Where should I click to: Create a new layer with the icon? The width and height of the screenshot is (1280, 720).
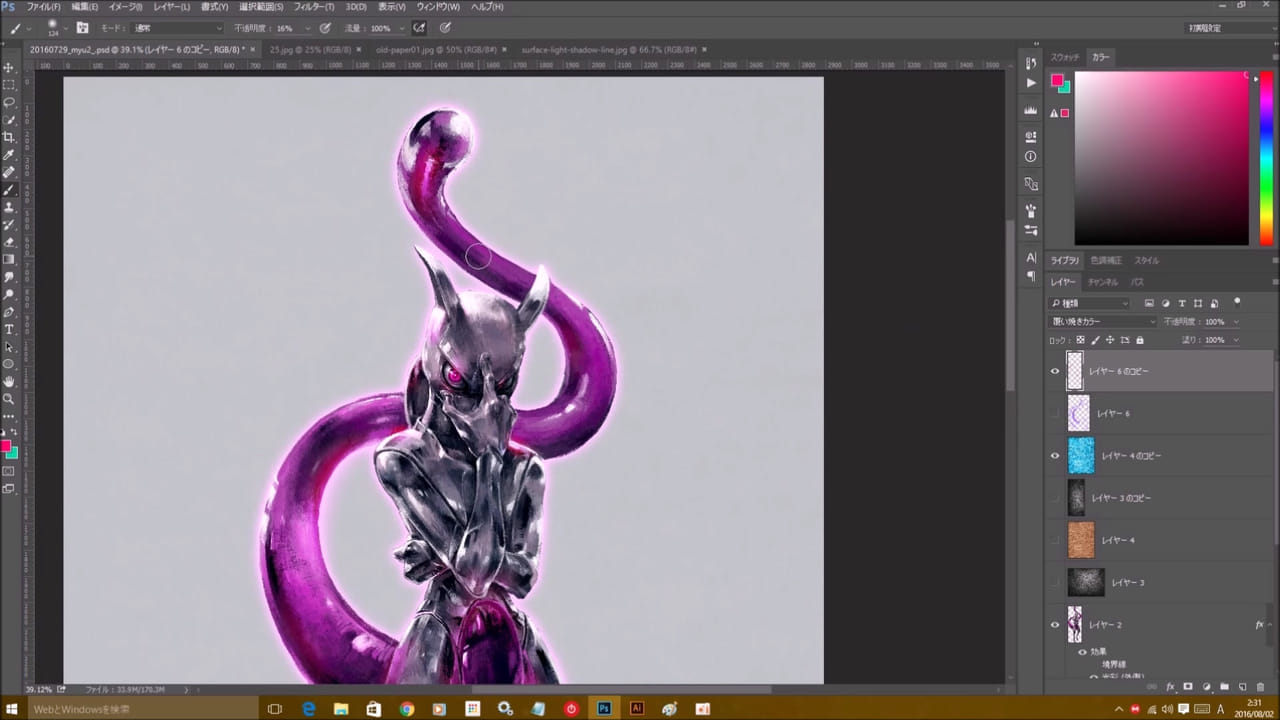pos(1242,687)
